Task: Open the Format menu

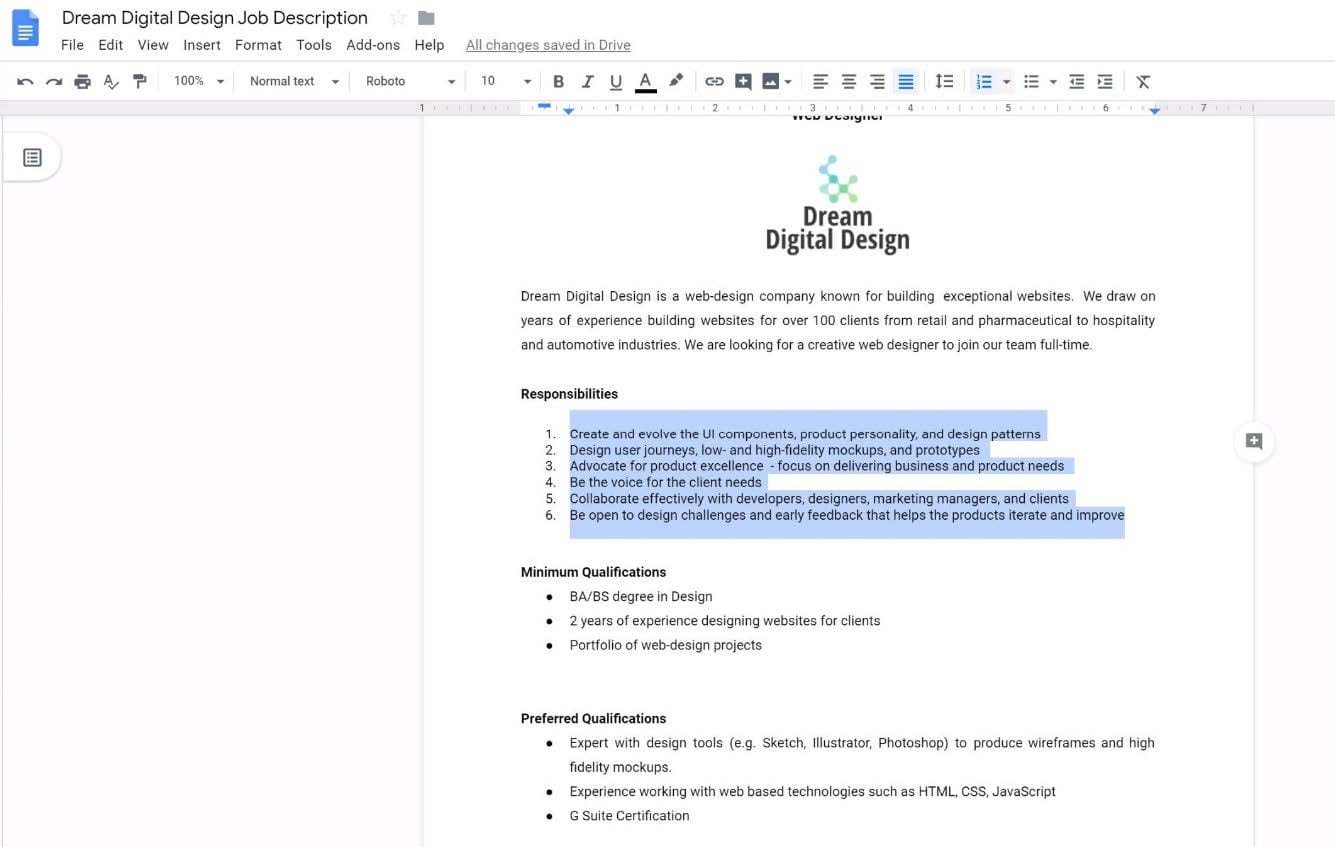Action: point(258,45)
